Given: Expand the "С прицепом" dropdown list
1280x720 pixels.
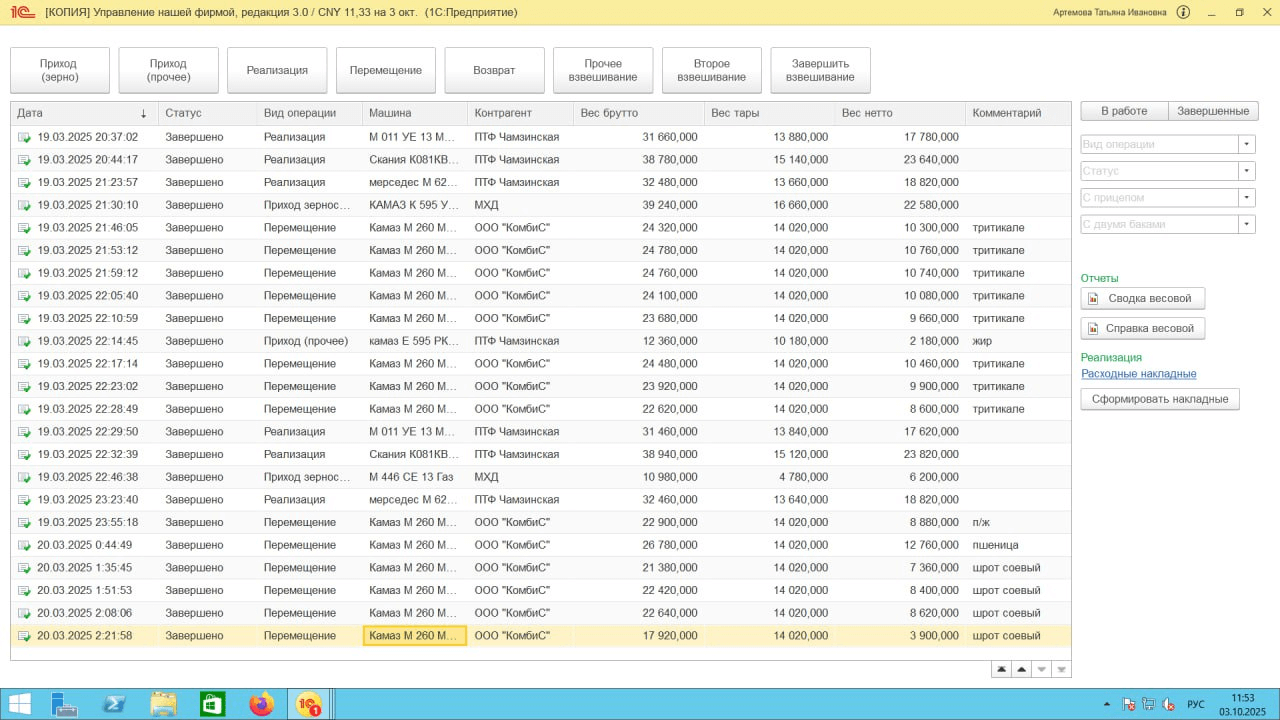Looking at the screenshot, I should 1246,198.
